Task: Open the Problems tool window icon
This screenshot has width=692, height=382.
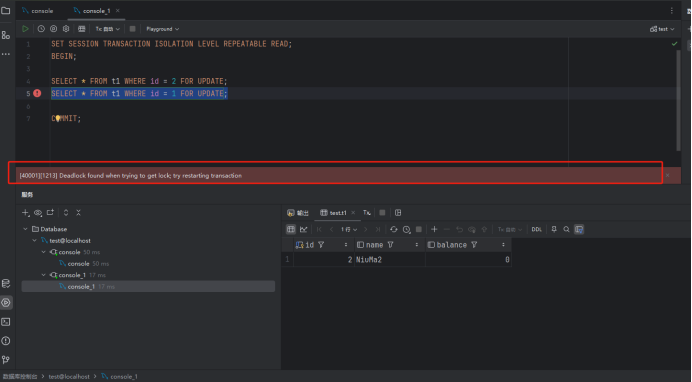Action: click(6, 341)
